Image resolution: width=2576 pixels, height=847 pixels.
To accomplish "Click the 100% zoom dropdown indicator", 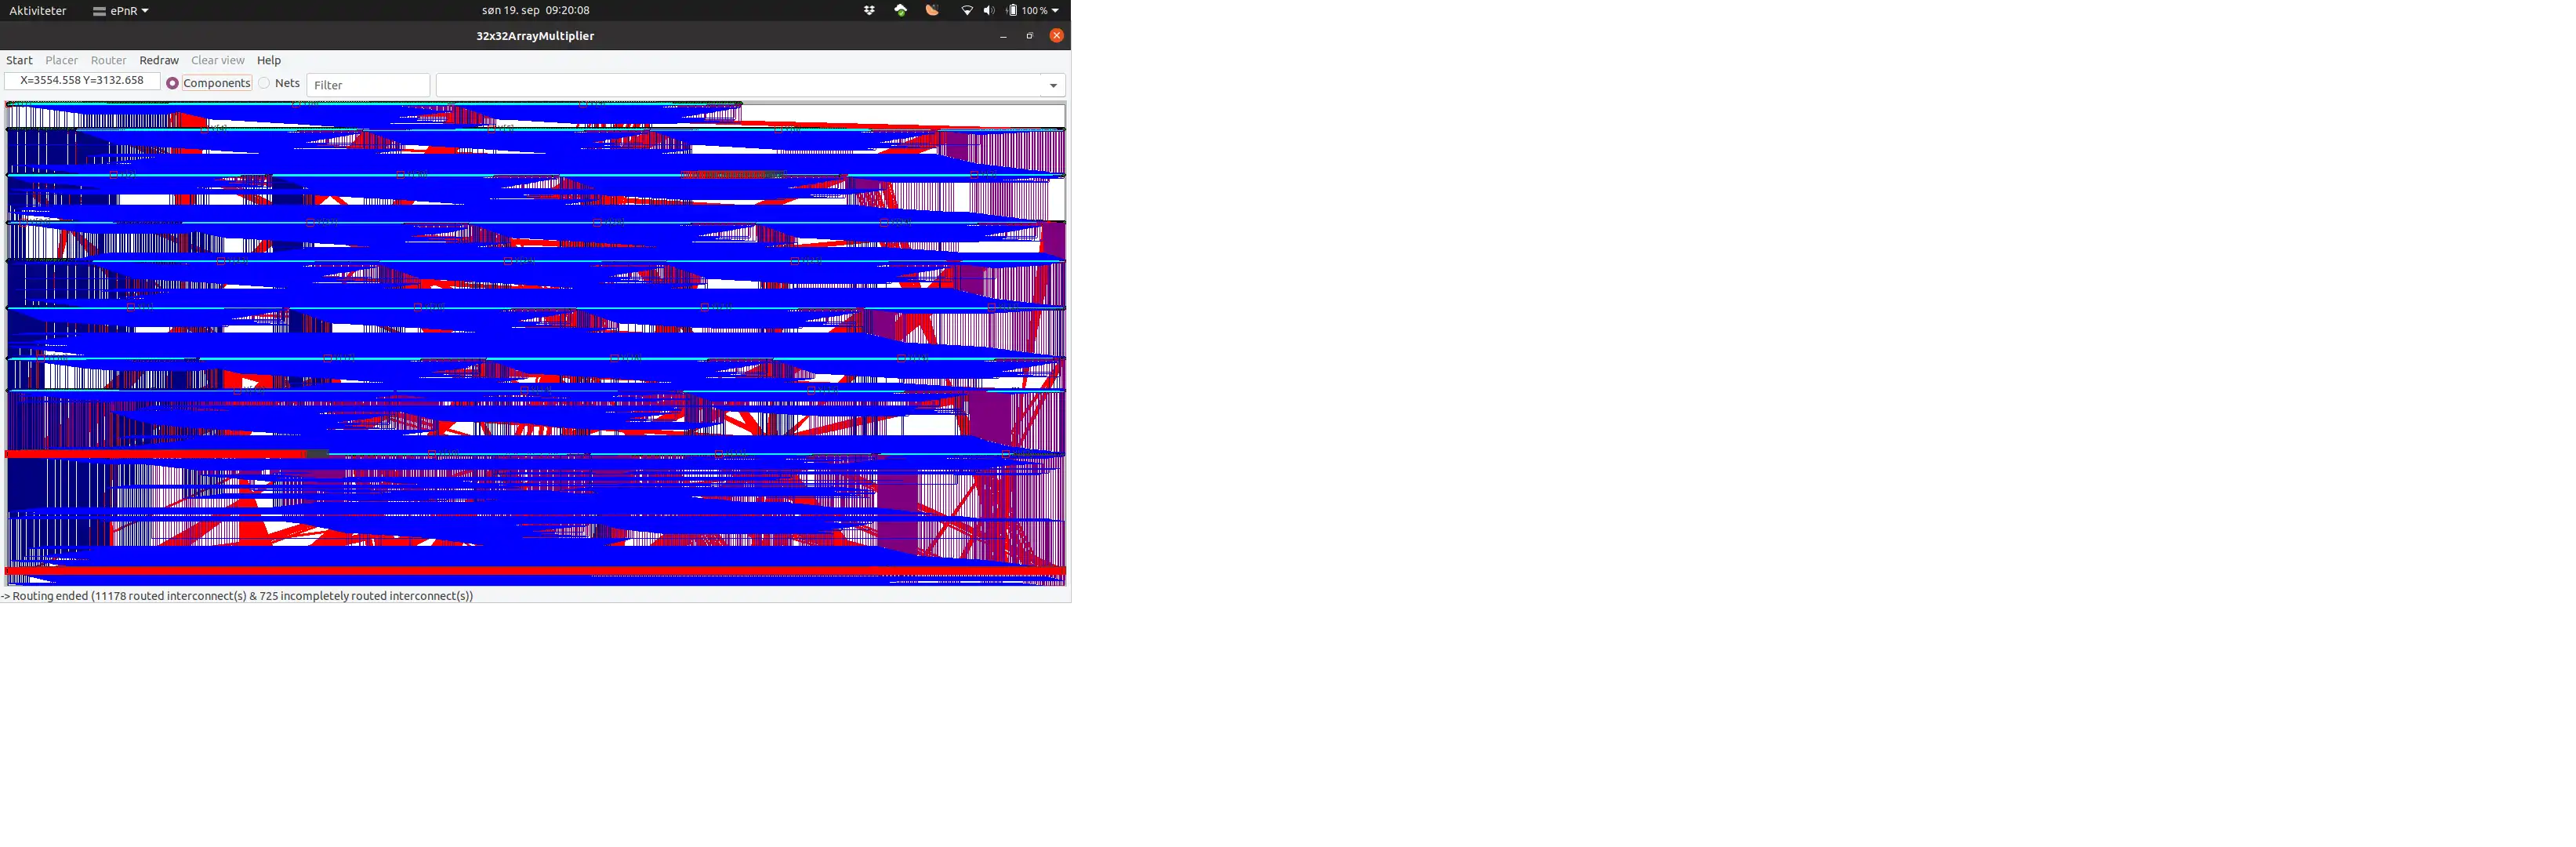I will (1058, 10).
